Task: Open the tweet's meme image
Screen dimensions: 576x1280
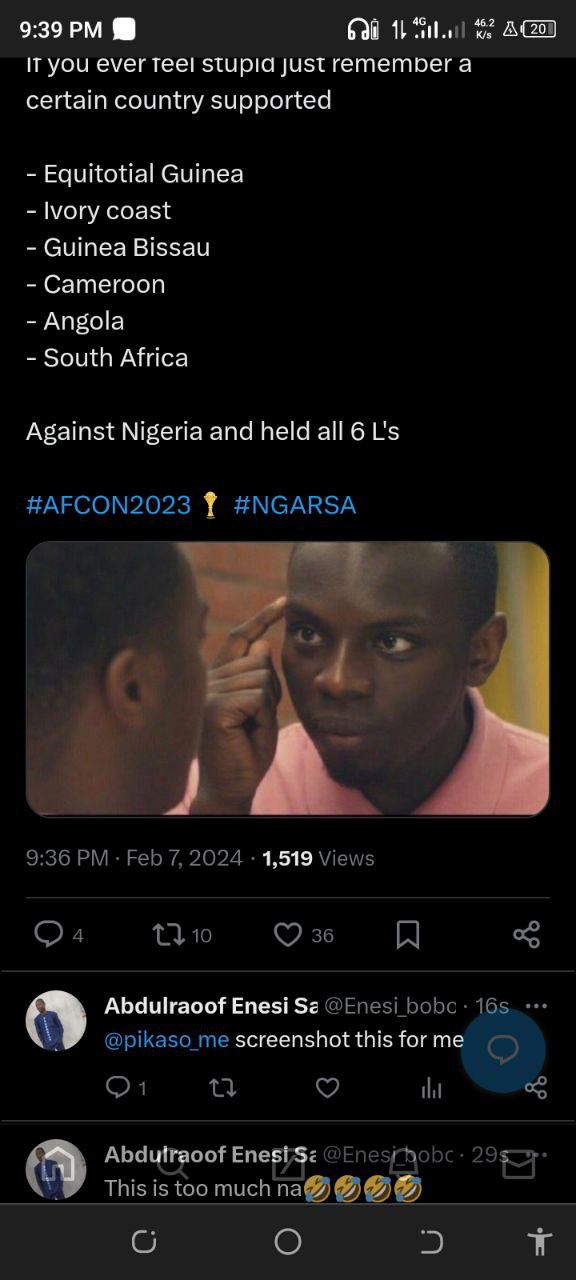Action: pyautogui.click(x=288, y=679)
